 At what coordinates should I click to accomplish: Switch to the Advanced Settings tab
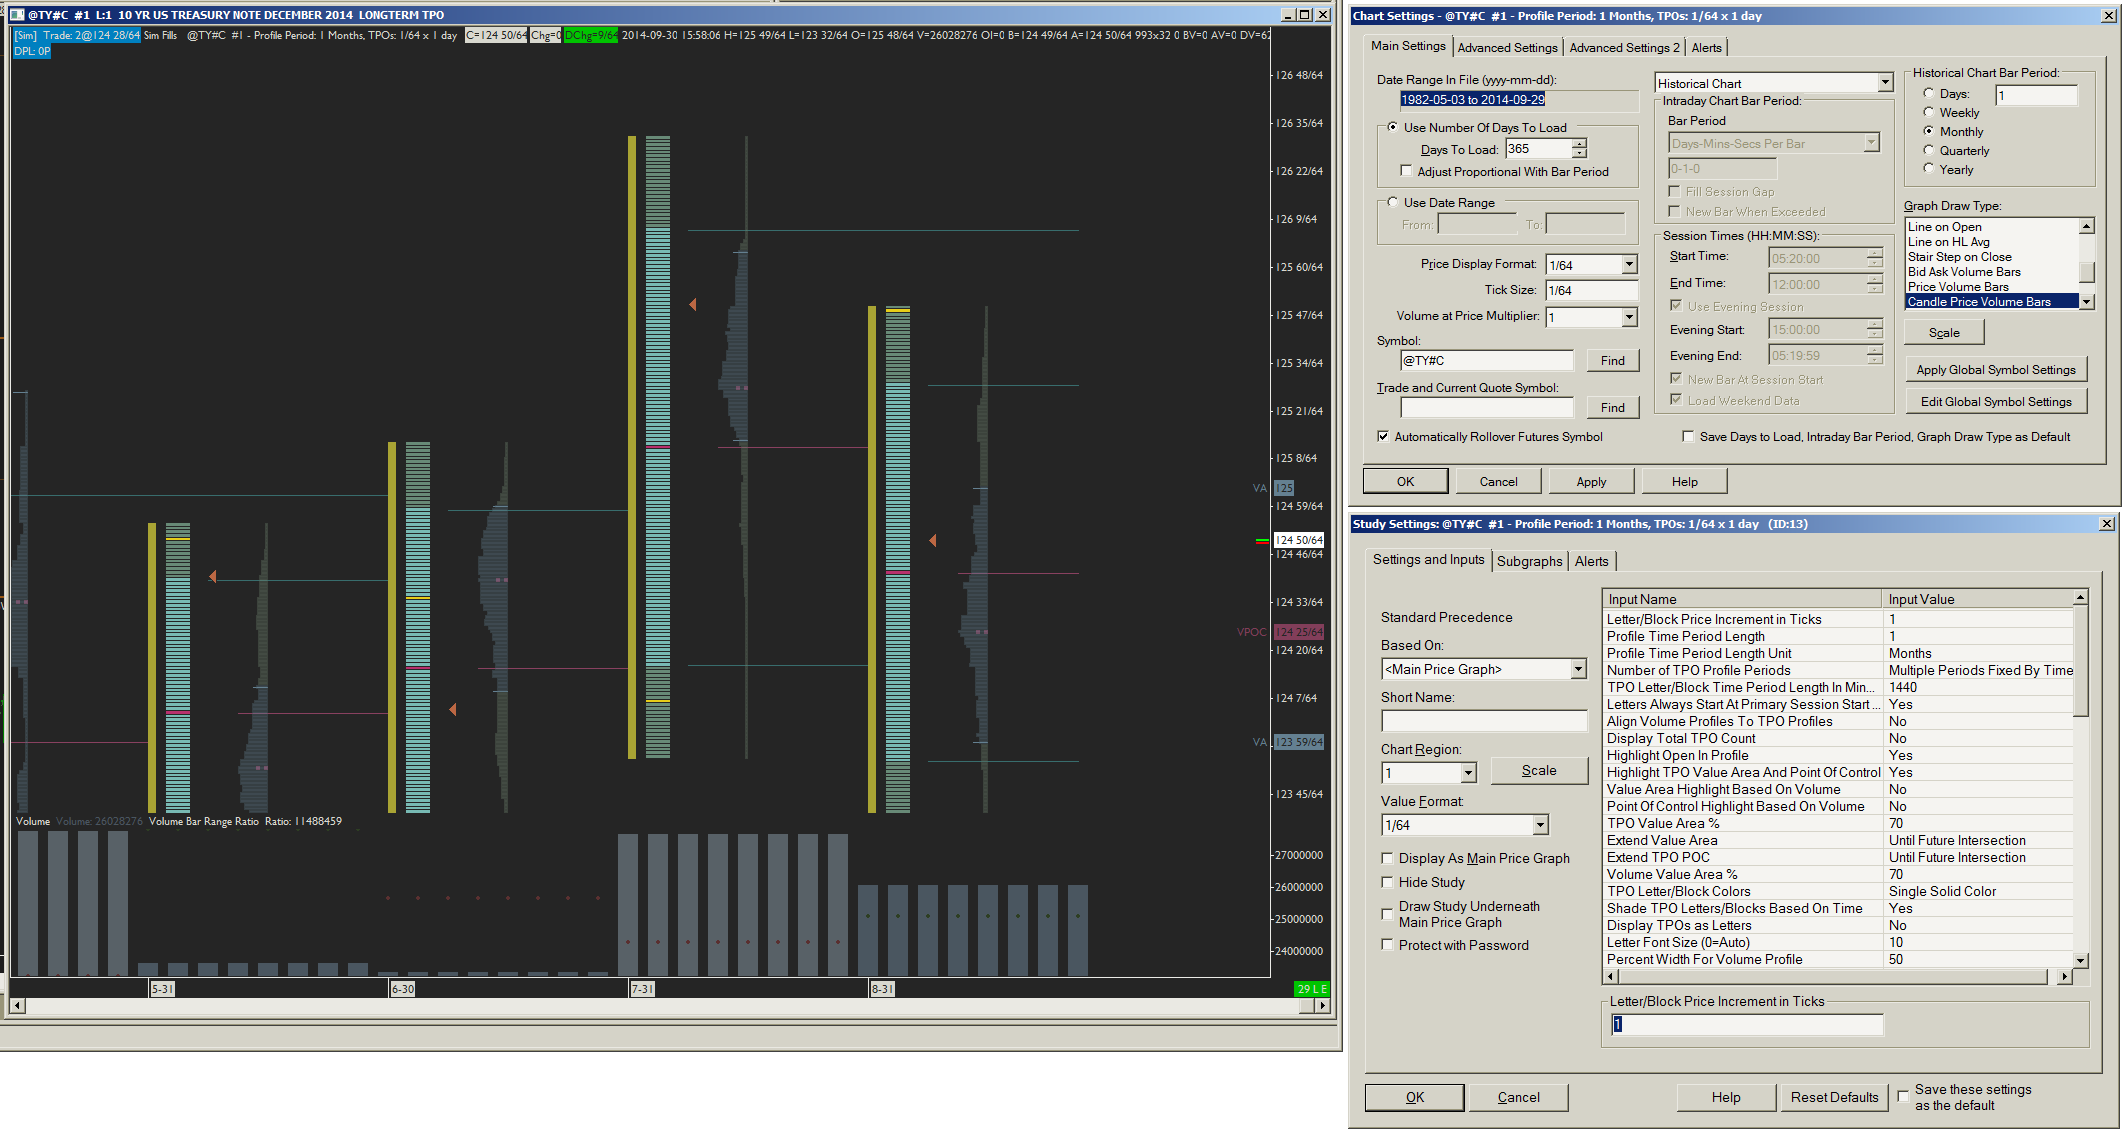pos(1507,48)
